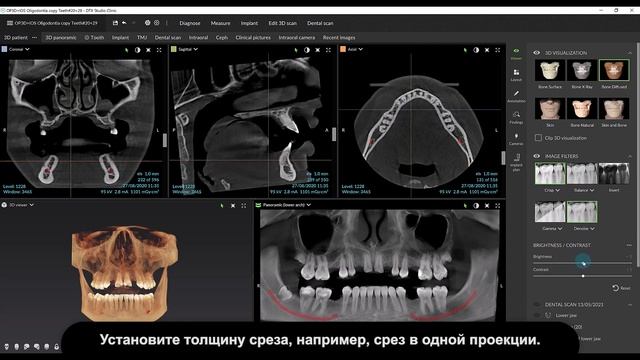Adjust the Brightness slider
The height and width of the screenshot is (360, 640).
pyautogui.click(x=582, y=263)
